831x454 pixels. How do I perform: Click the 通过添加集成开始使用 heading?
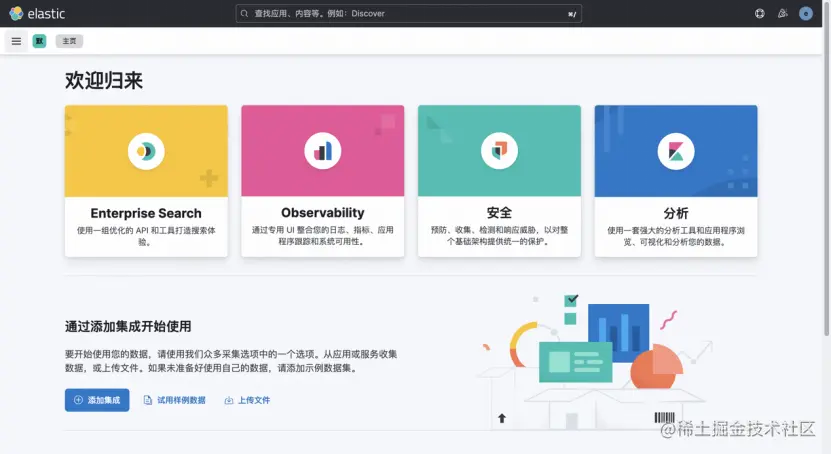[128, 326]
